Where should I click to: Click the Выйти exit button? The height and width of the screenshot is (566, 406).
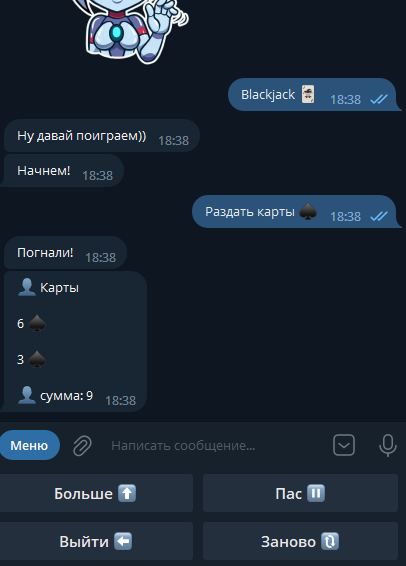(x=96, y=541)
